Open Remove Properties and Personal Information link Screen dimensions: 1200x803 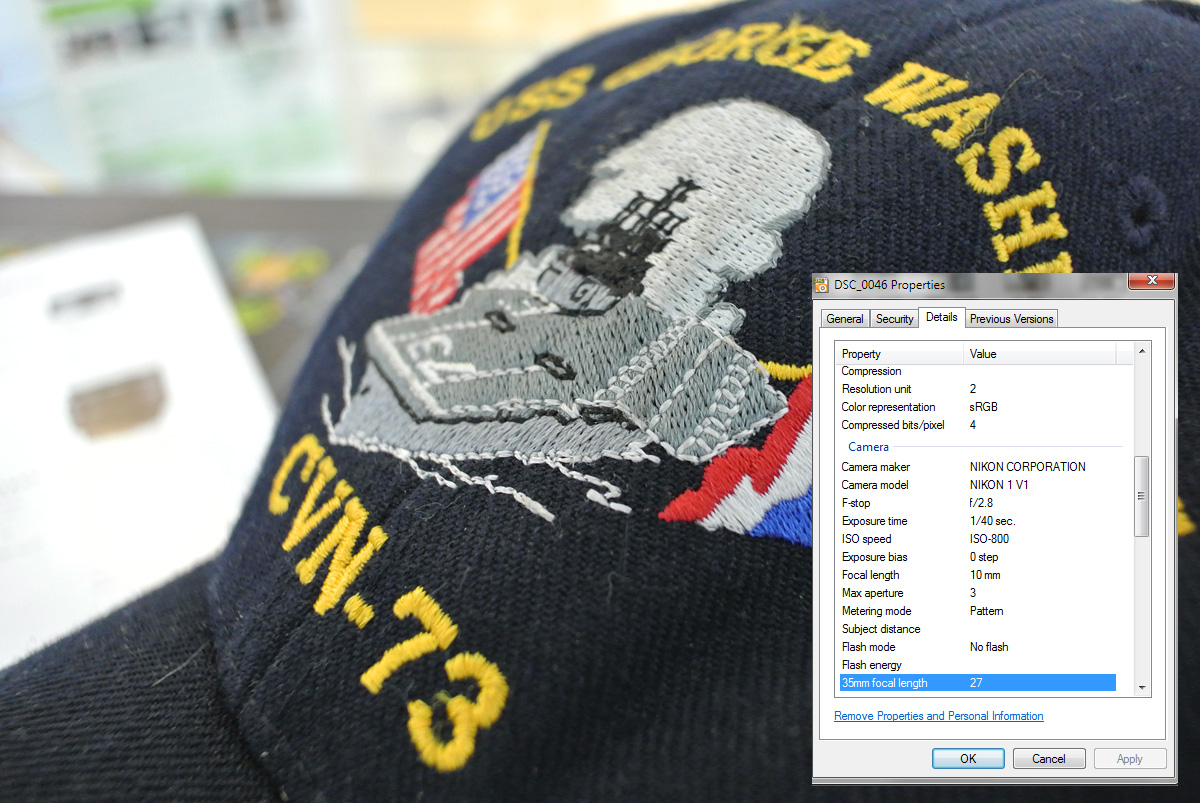938,716
